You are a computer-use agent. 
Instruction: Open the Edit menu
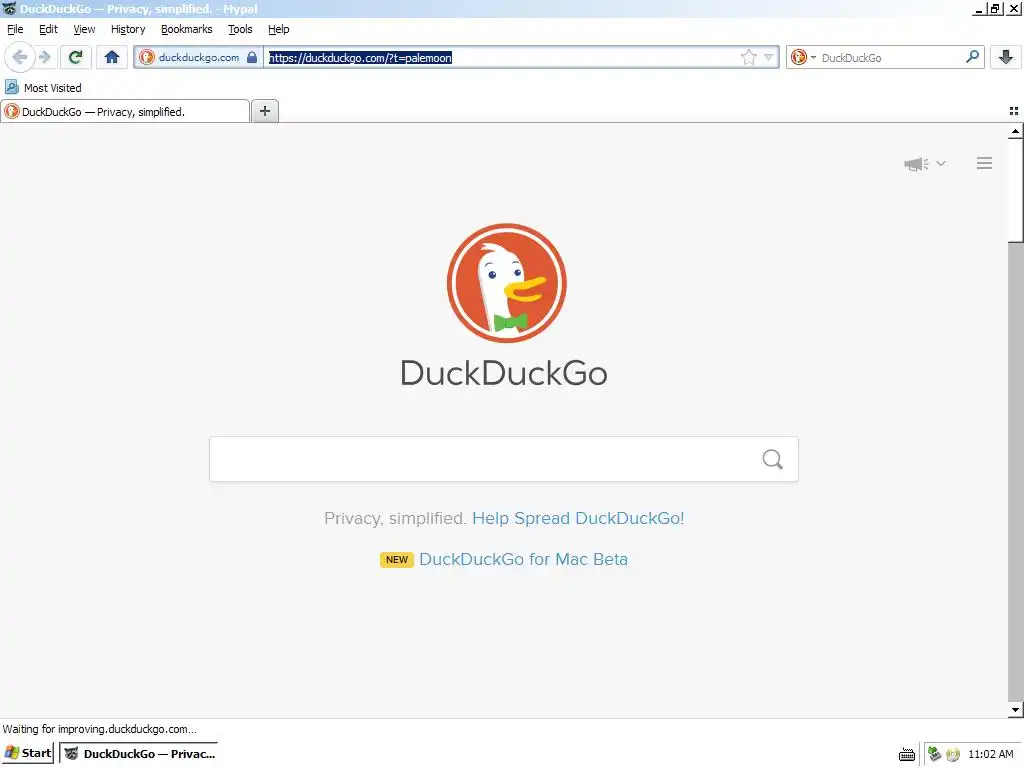coord(48,29)
